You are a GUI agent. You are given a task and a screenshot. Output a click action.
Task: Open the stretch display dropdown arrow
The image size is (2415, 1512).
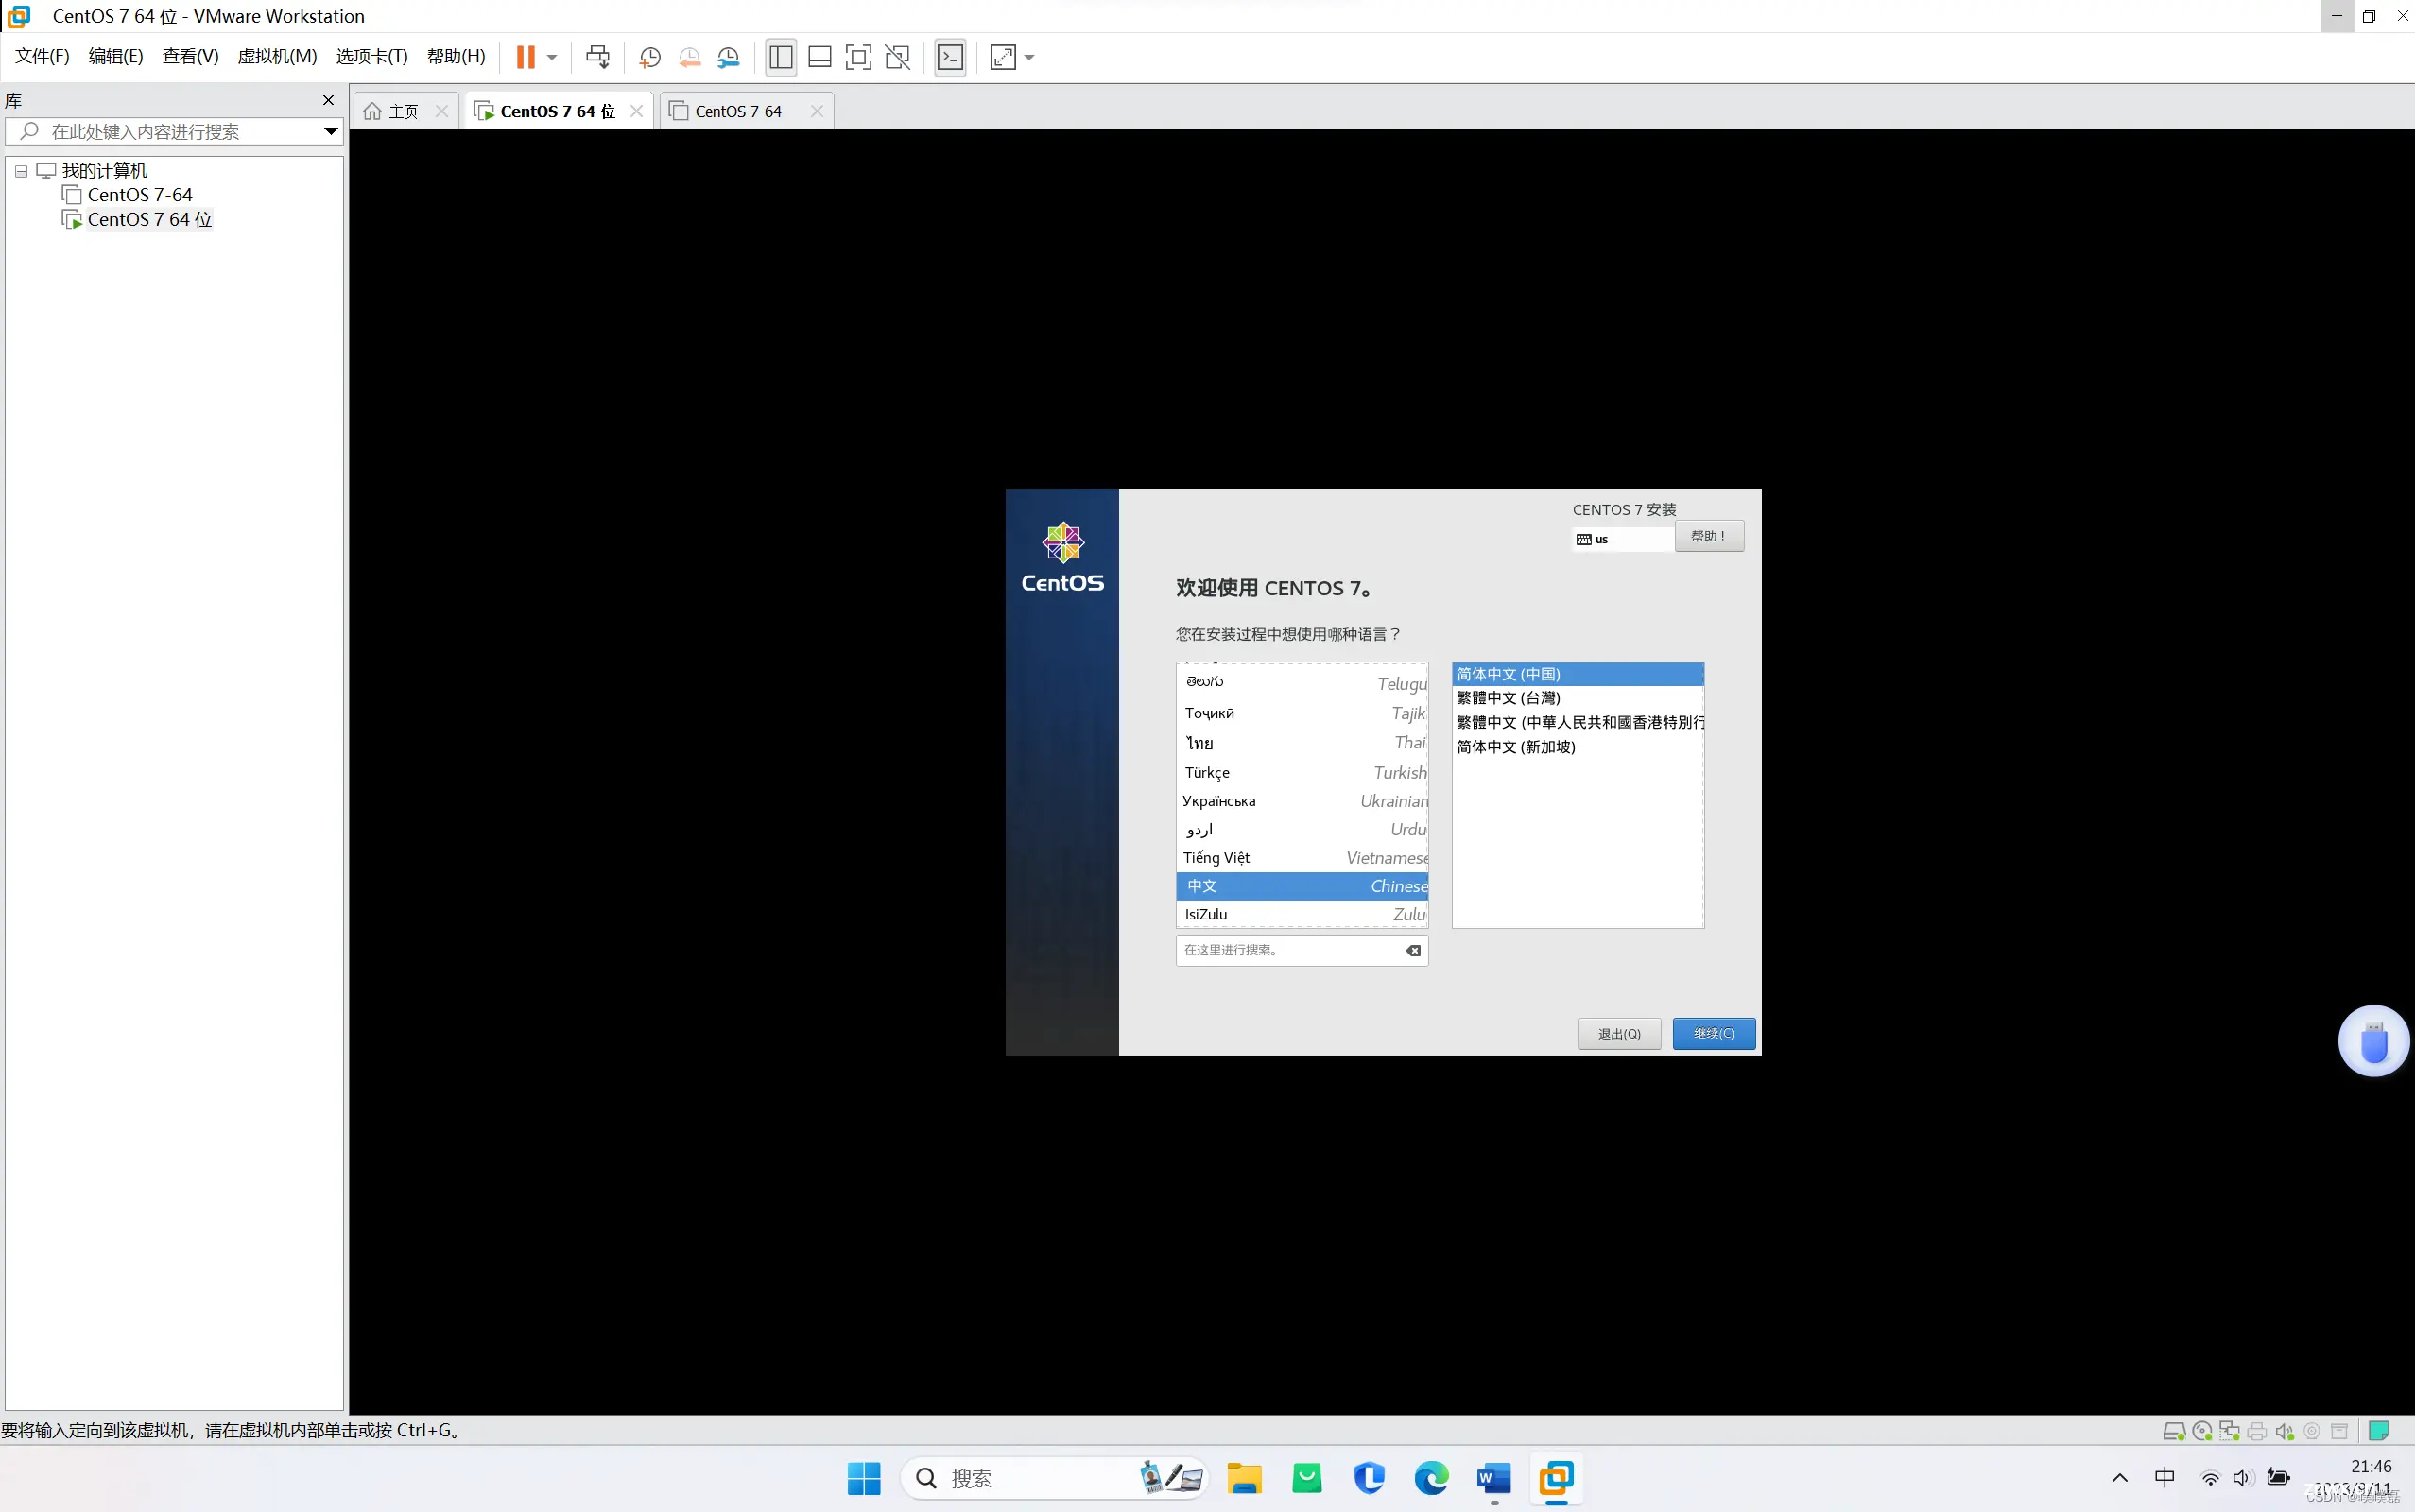coord(1030,57)
